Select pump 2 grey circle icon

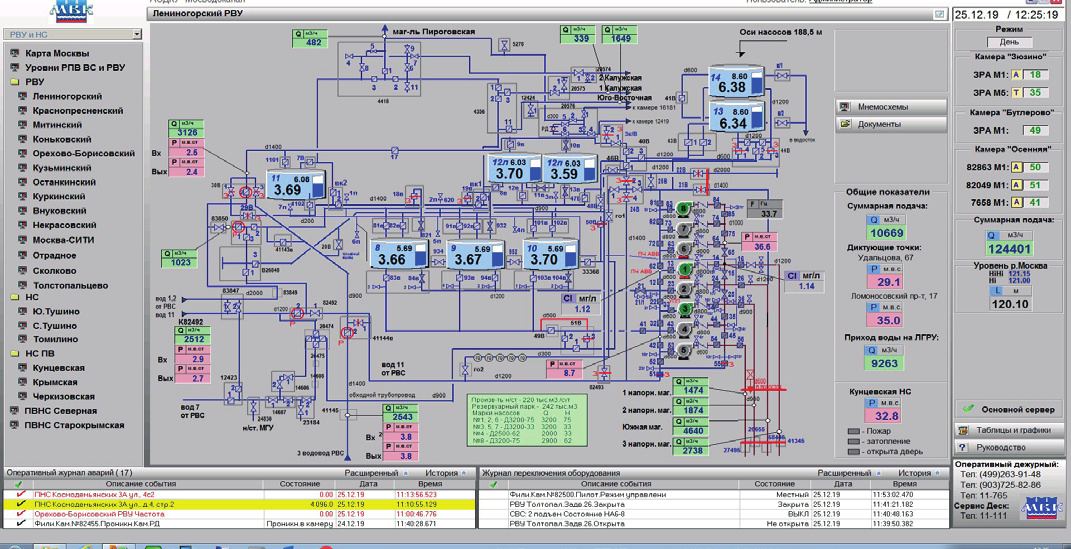[684, 289]
